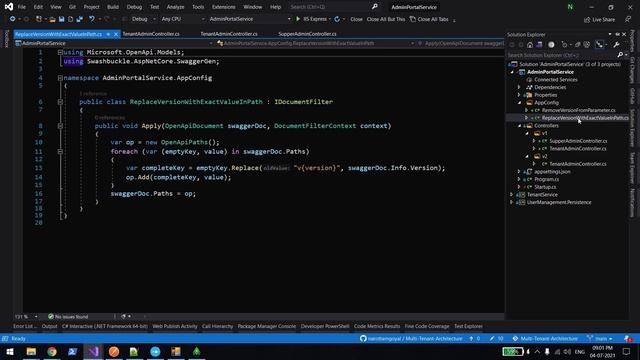Expand the TenantService project node

click(x=512, y=195)
